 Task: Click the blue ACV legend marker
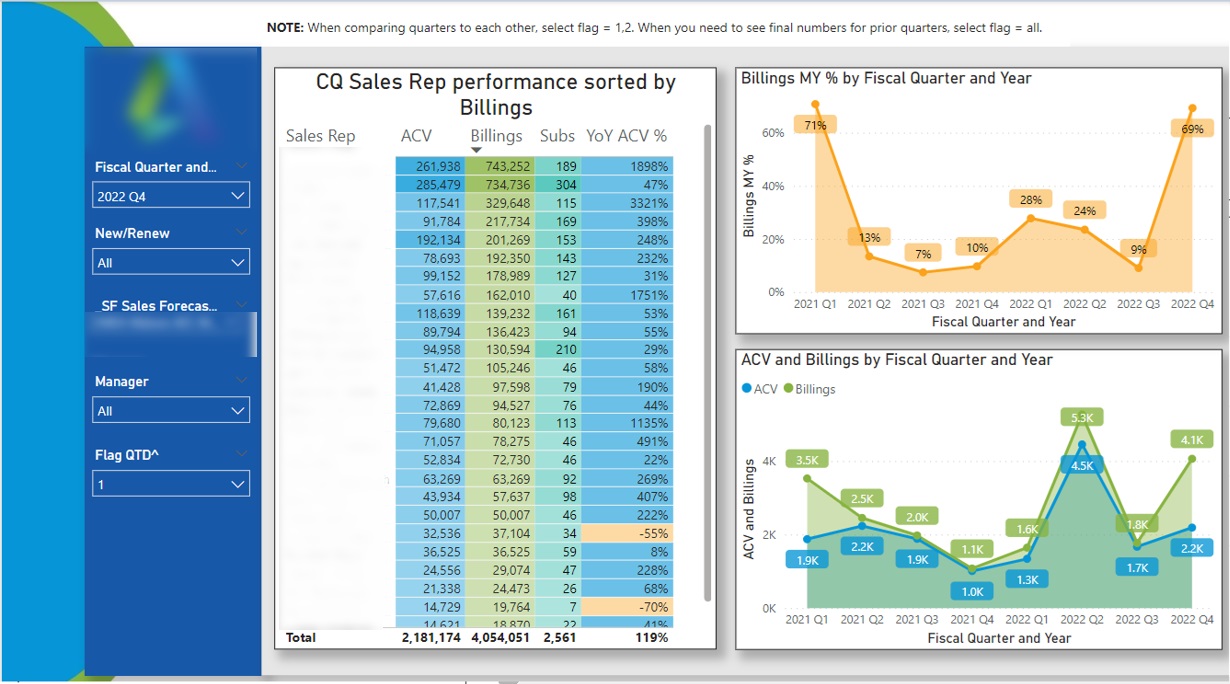[746, 389]
